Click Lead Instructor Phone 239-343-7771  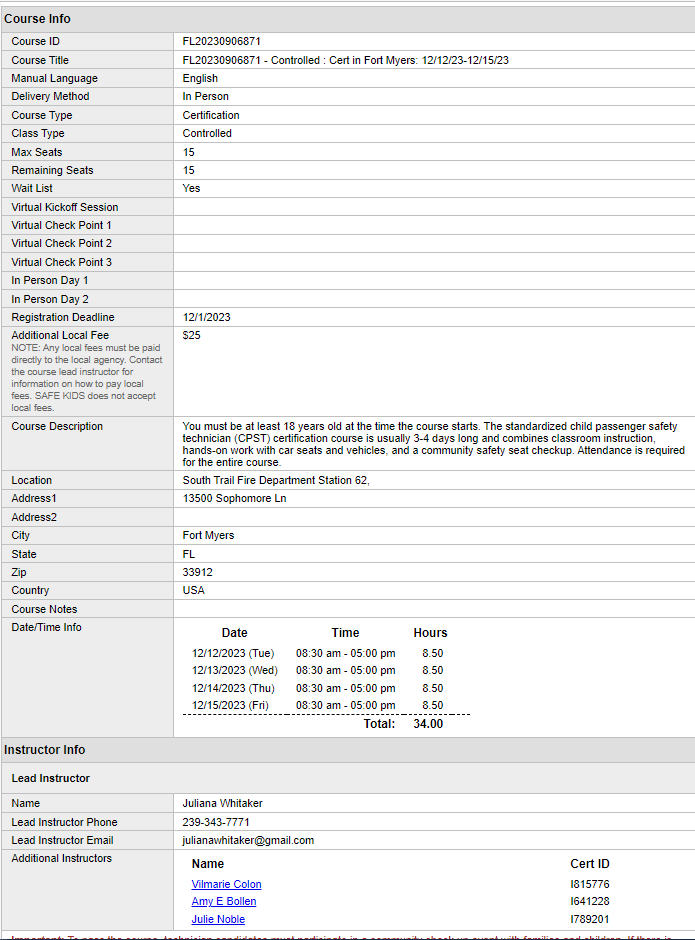[x=216, y=822]
